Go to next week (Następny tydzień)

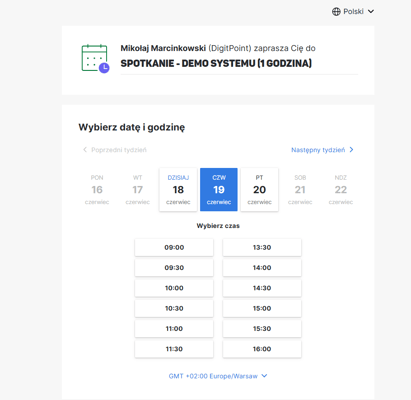322,150
